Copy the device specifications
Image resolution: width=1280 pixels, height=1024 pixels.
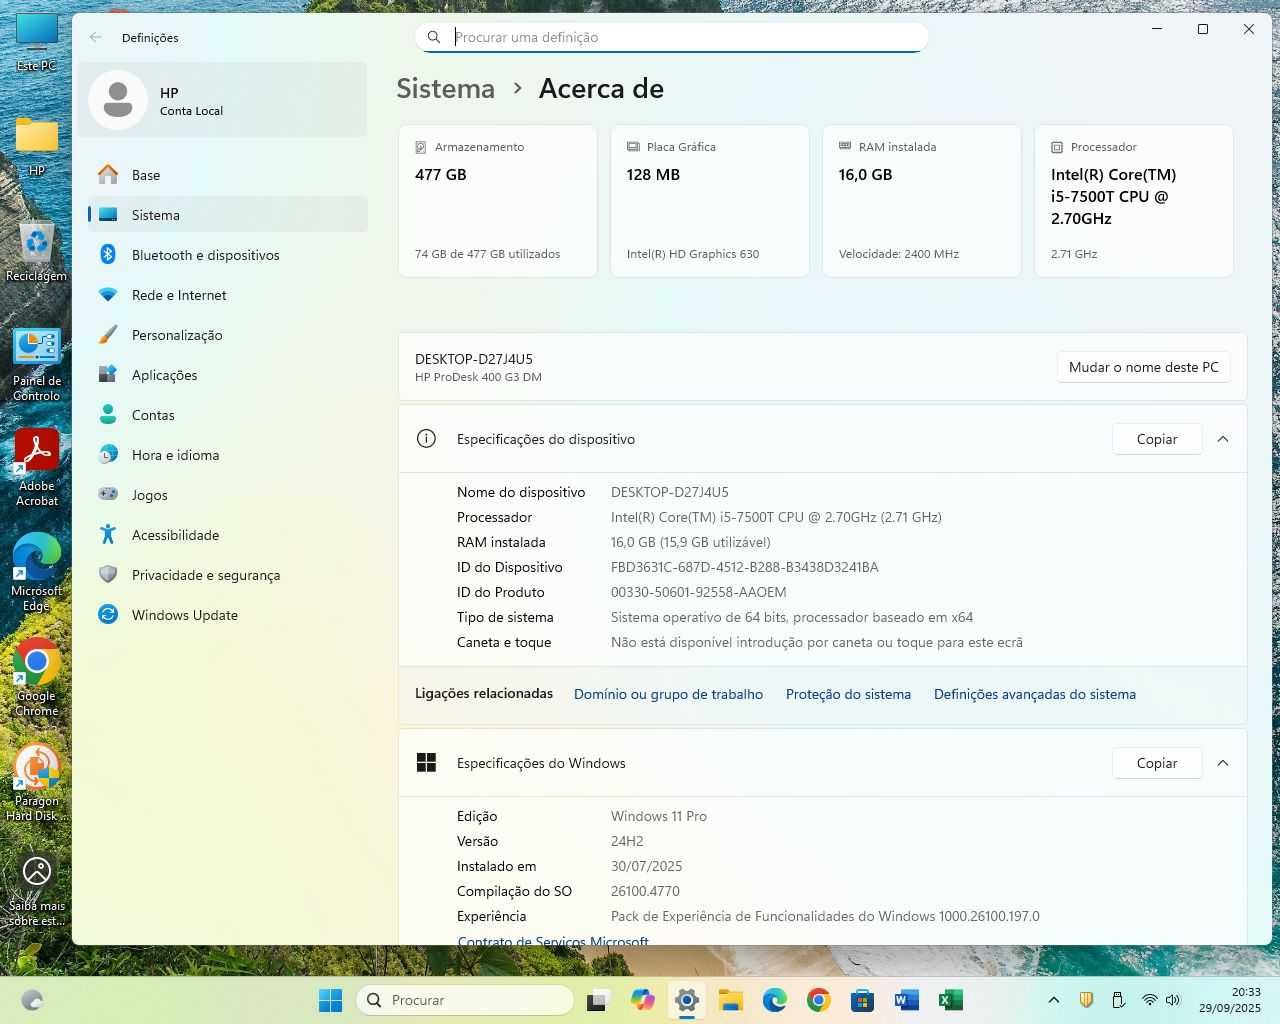[1157, 439]
